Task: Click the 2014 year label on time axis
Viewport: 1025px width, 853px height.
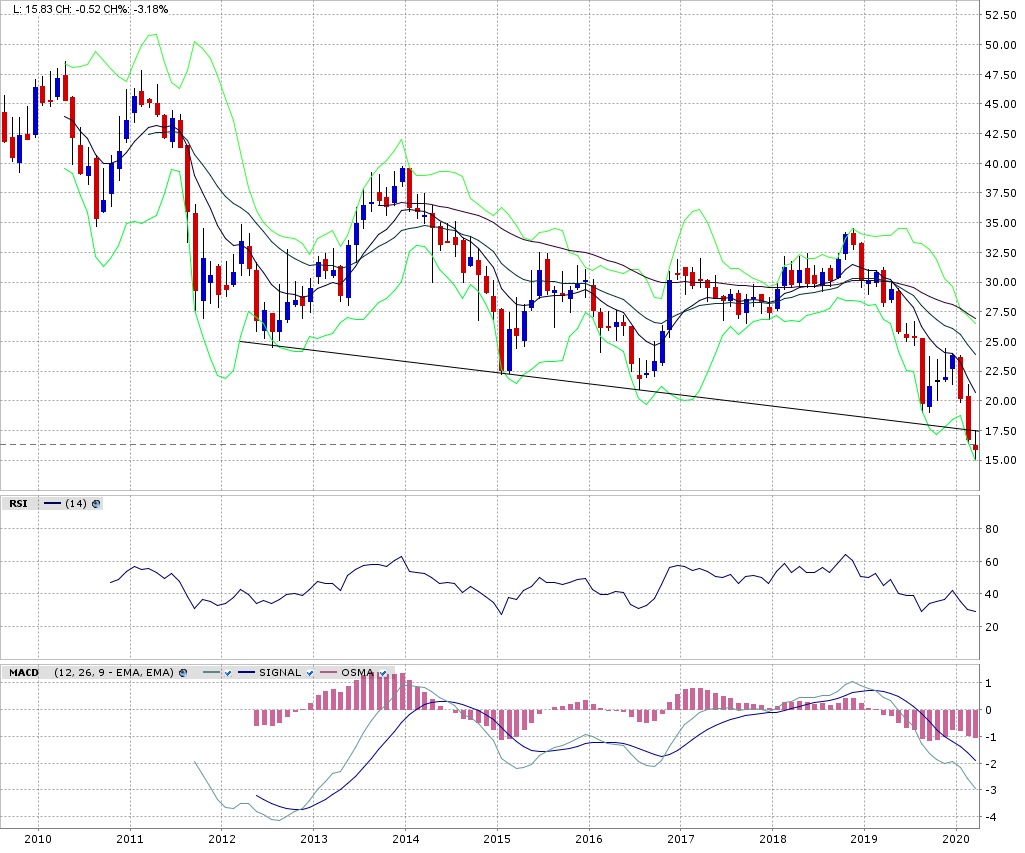Action: (405, 840)
